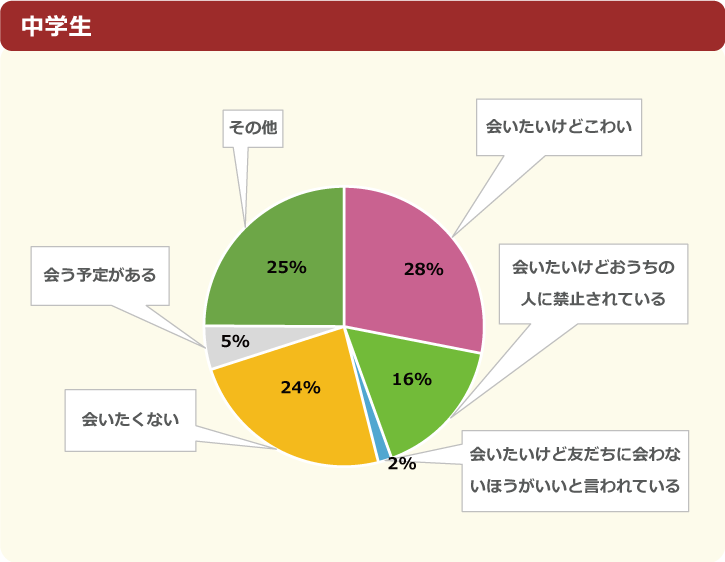The height and width of the screenshot is (562, 725).
Task: Click the 友だちに会わないほうがいい callout label
Action: click(575, 471)
